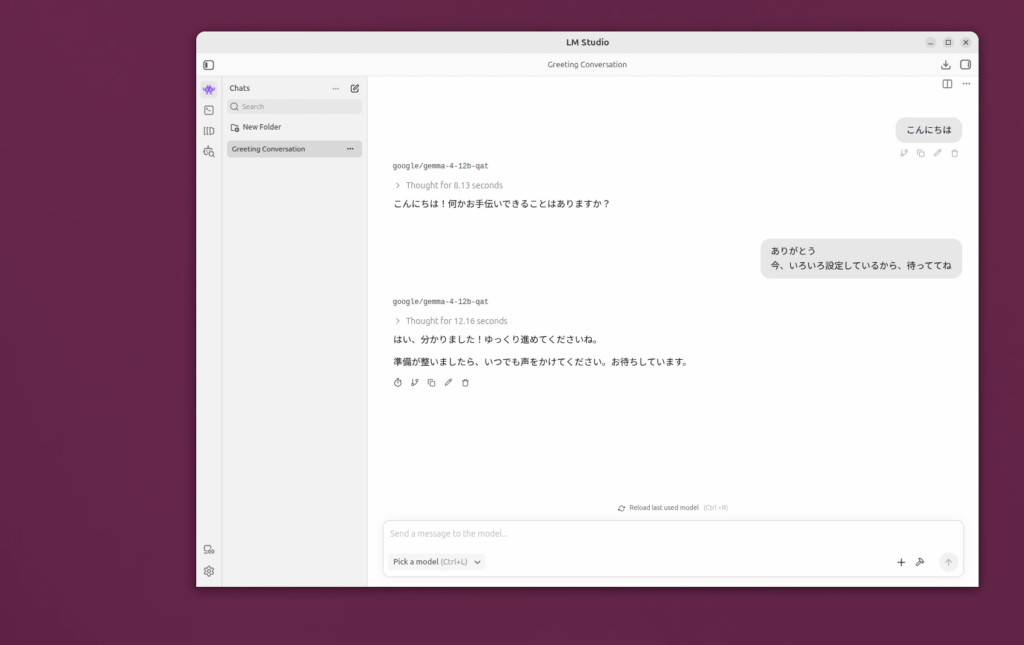
Task: Delete the こんにちは user message
Action: (955, 153)
